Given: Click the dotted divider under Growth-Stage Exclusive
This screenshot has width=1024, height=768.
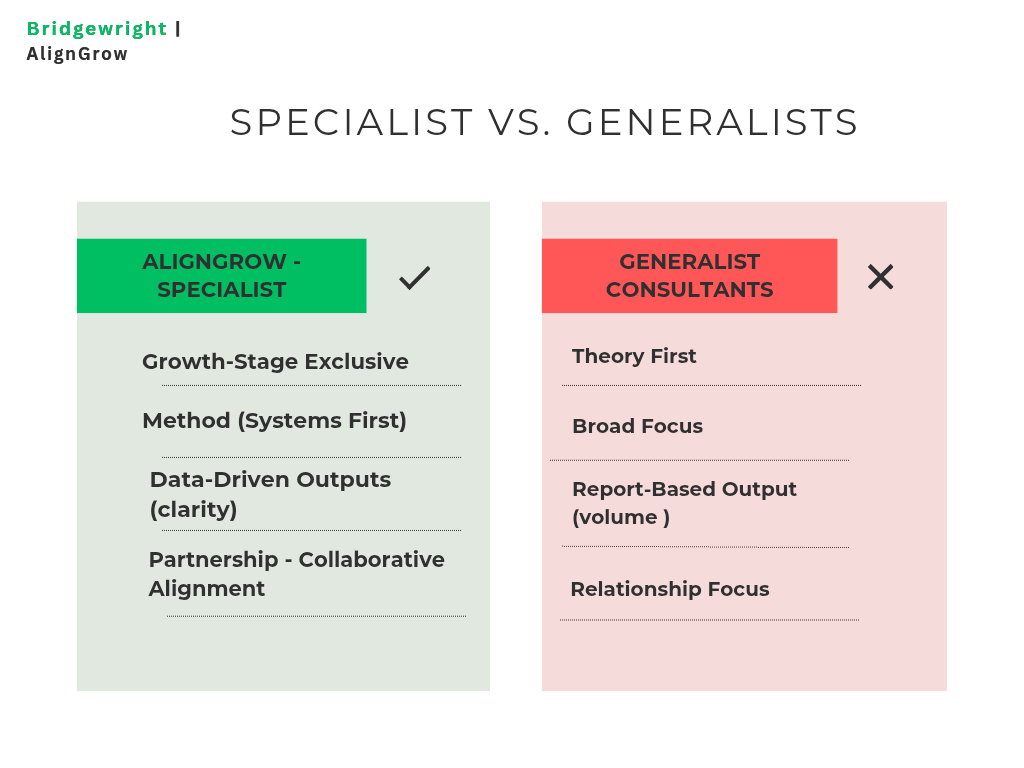Looking at the screenshot, I should pos(312,385).
